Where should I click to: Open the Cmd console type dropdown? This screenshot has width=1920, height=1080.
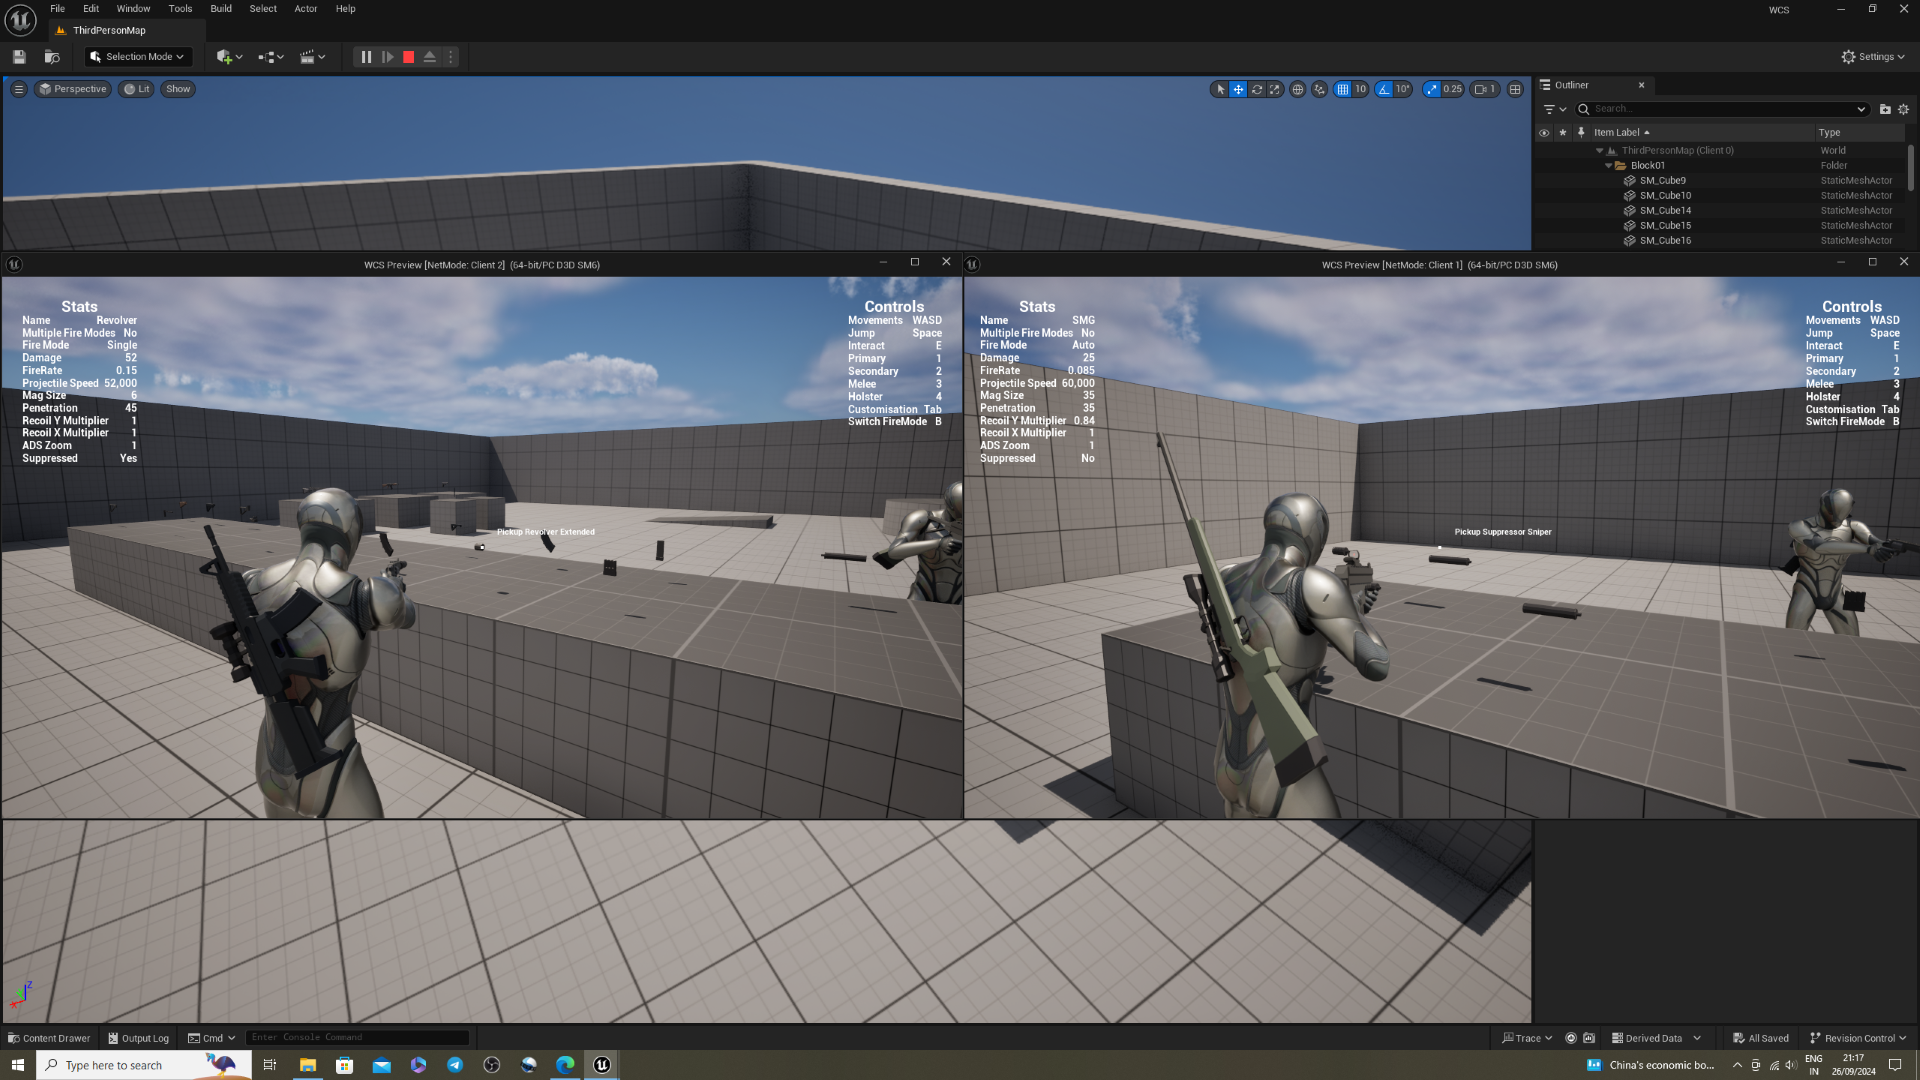[212, 1038]
